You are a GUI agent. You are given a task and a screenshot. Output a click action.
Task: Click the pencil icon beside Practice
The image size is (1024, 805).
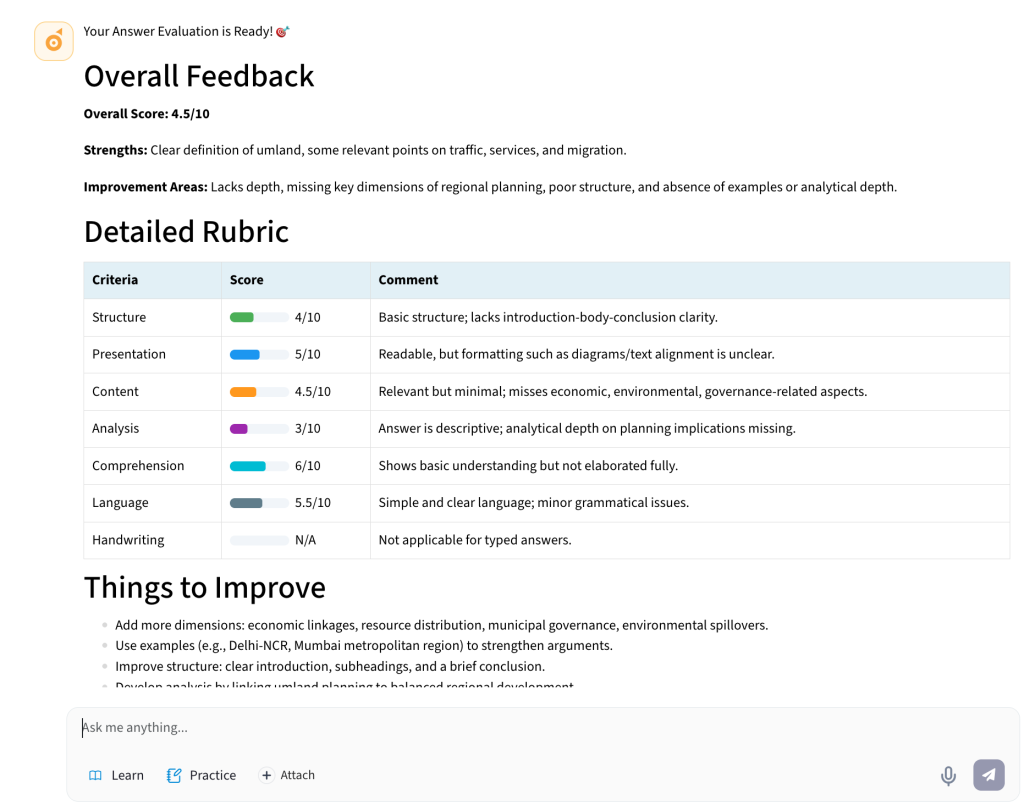(174, 775)
